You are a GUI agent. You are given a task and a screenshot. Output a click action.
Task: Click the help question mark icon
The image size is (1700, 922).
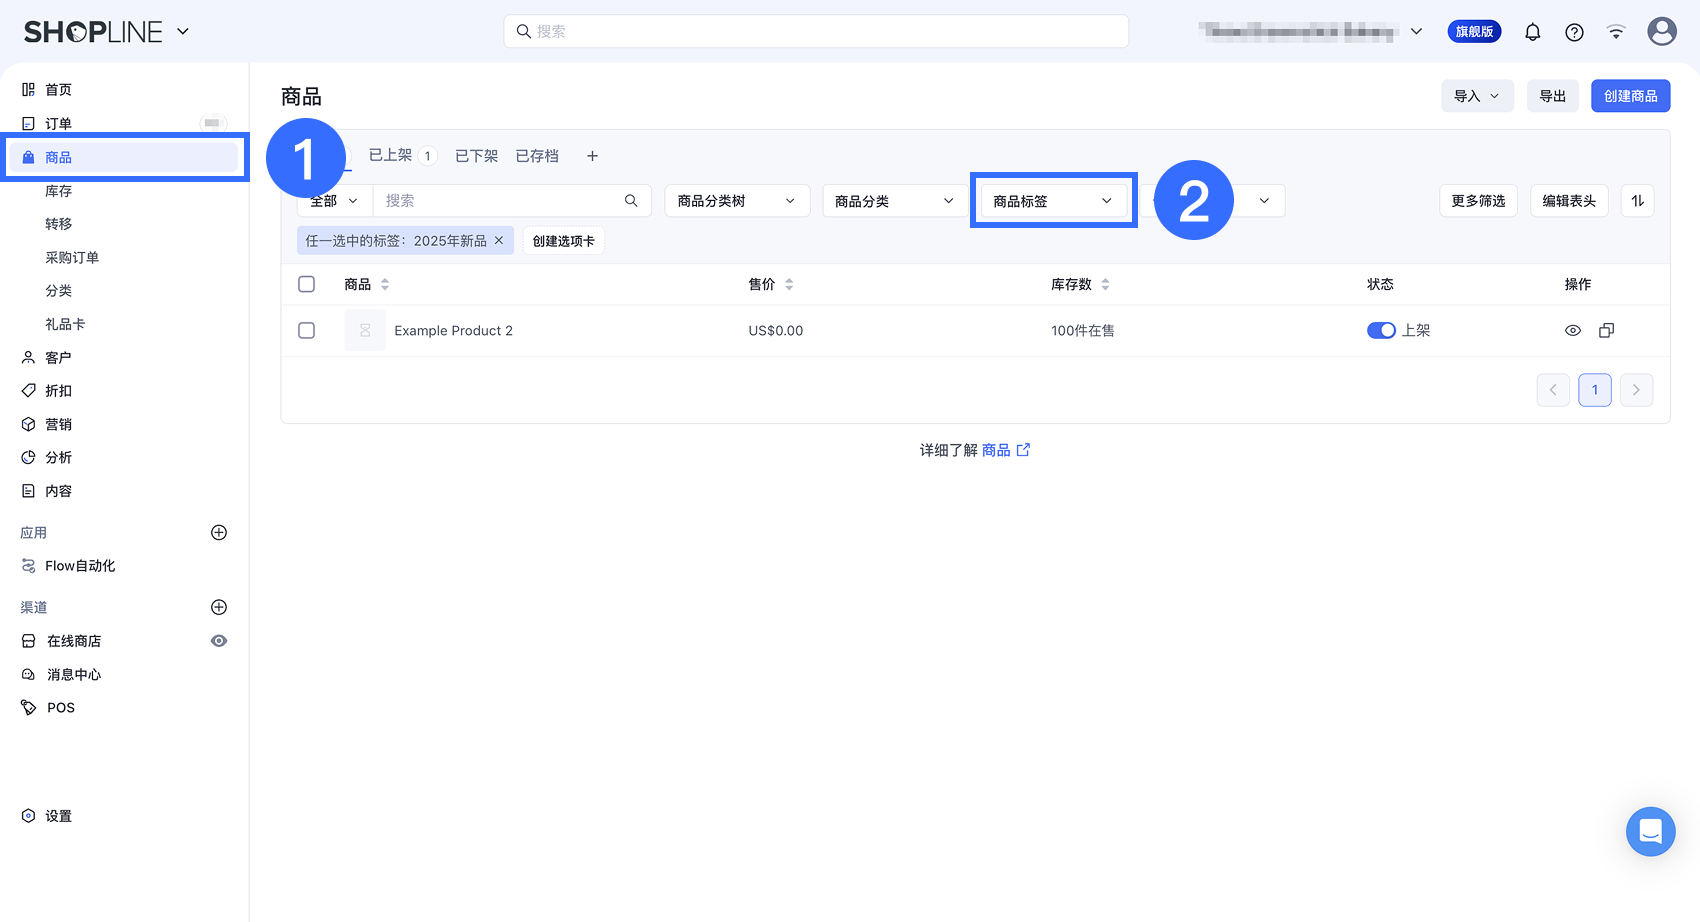pyautogui.click(x=1574, y=32)
